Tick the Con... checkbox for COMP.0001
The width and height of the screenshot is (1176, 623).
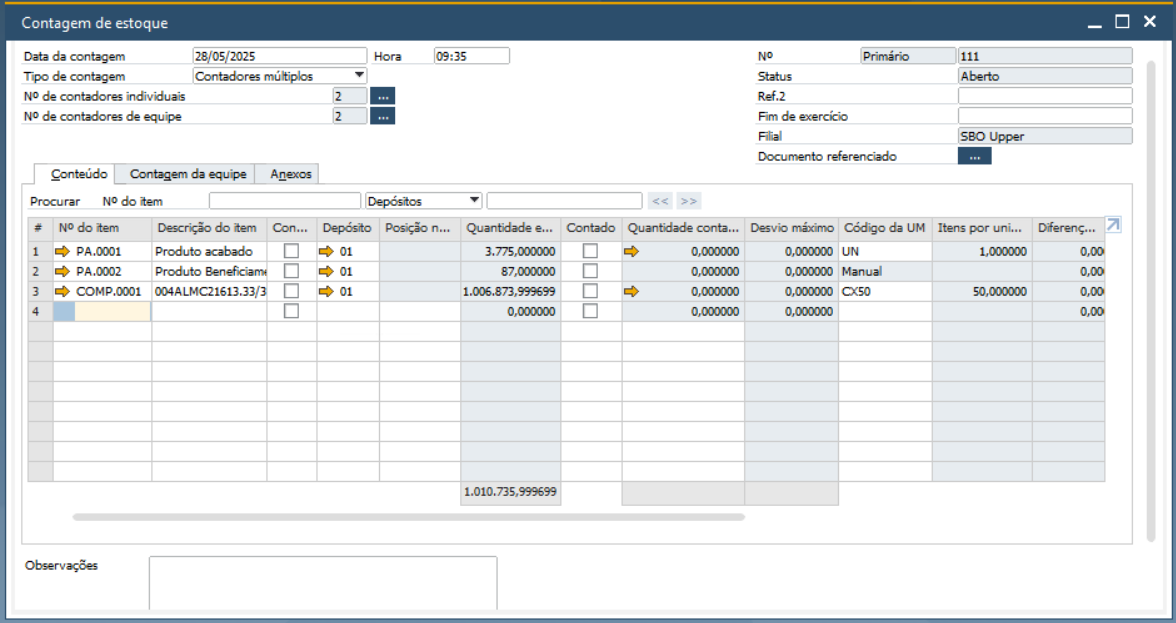coord(291,291)
